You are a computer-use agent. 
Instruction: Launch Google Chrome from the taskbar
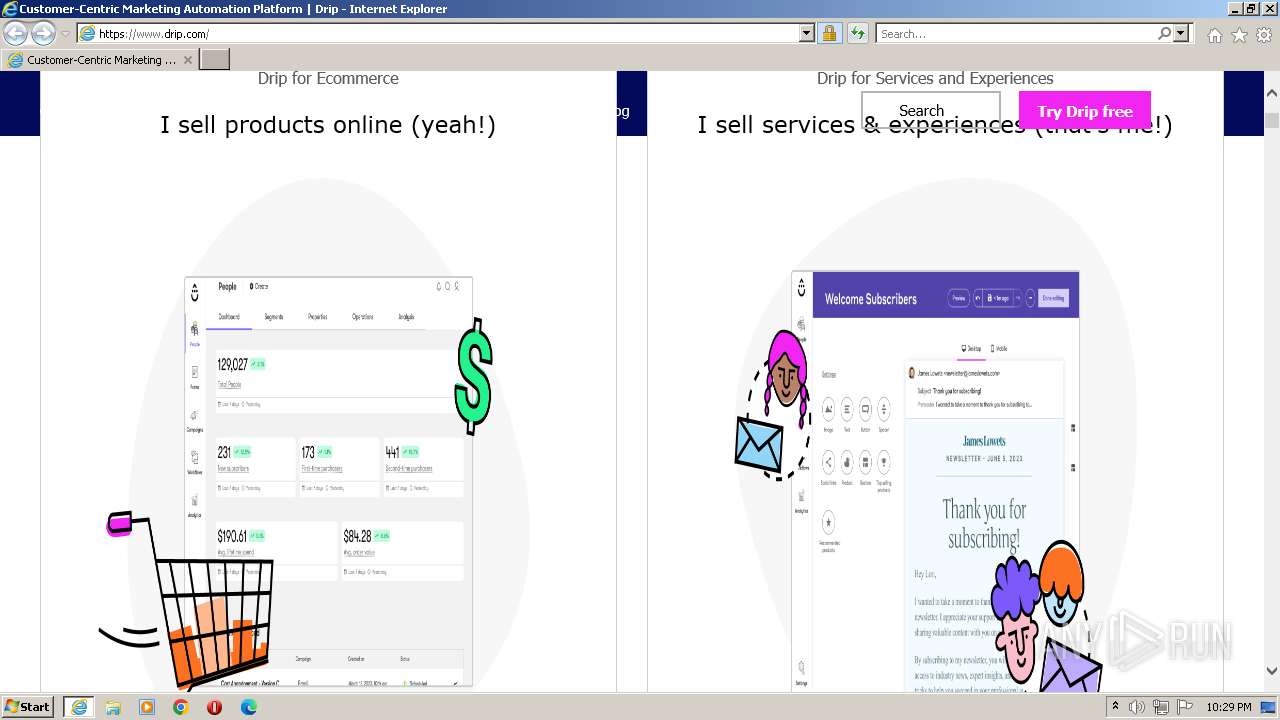[181, 707]
